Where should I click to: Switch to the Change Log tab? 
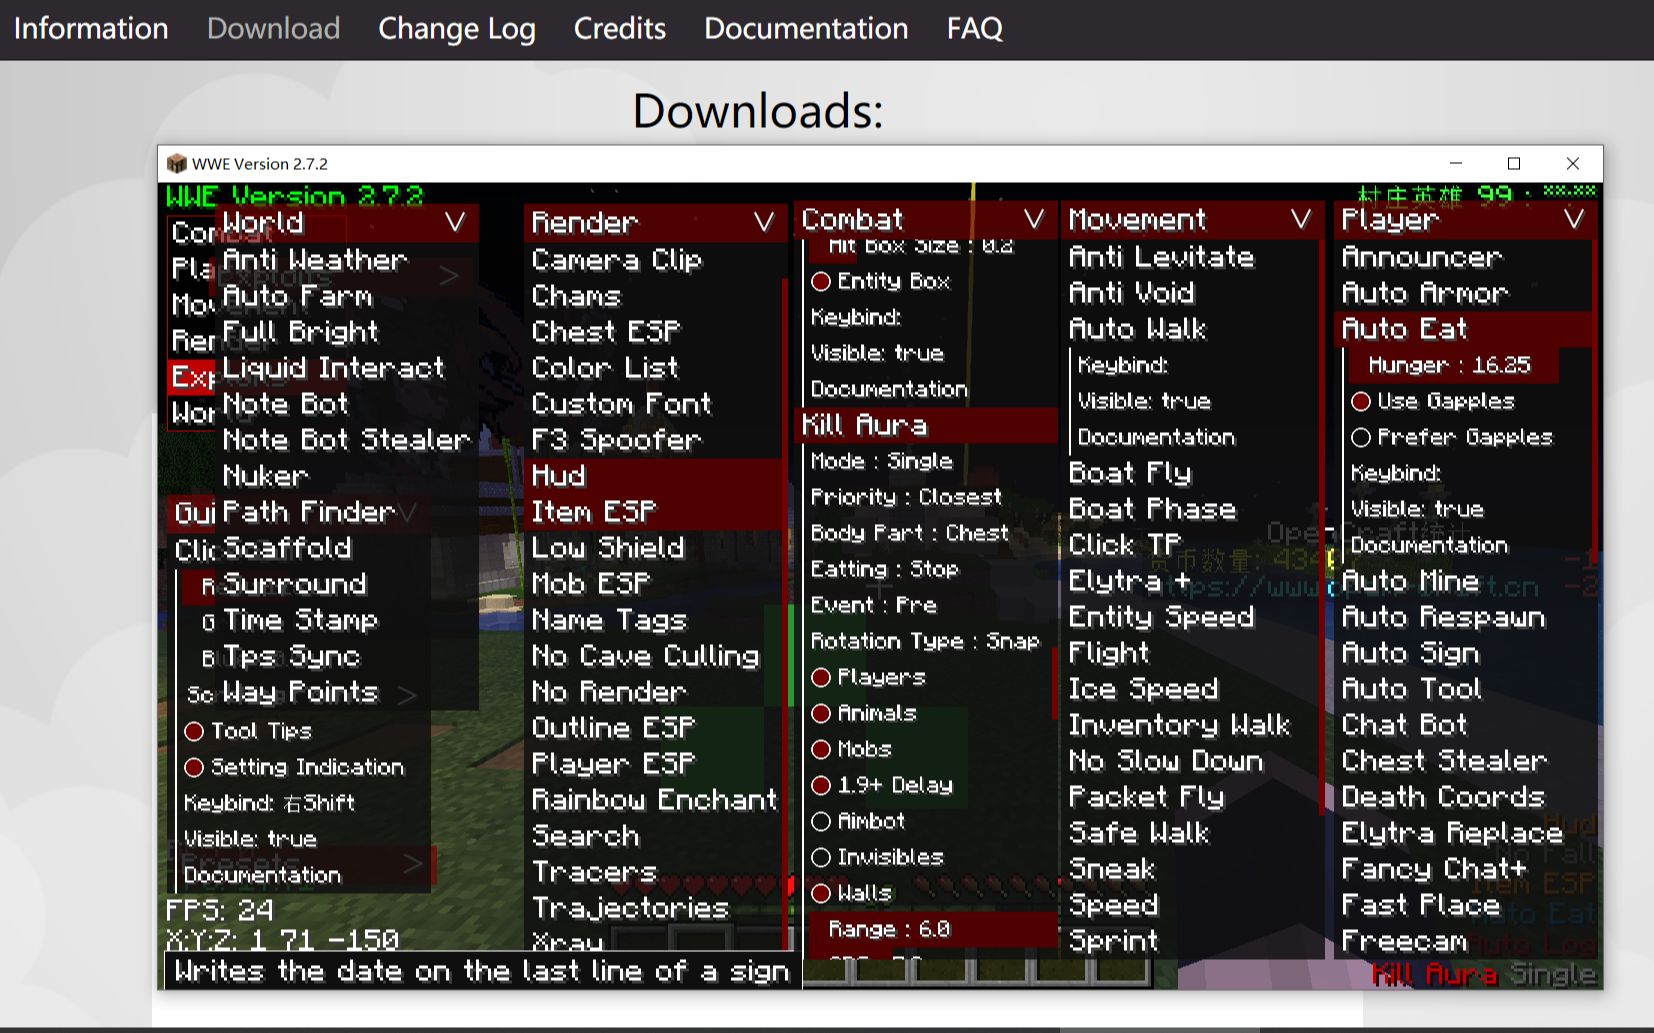coord(456,28)
